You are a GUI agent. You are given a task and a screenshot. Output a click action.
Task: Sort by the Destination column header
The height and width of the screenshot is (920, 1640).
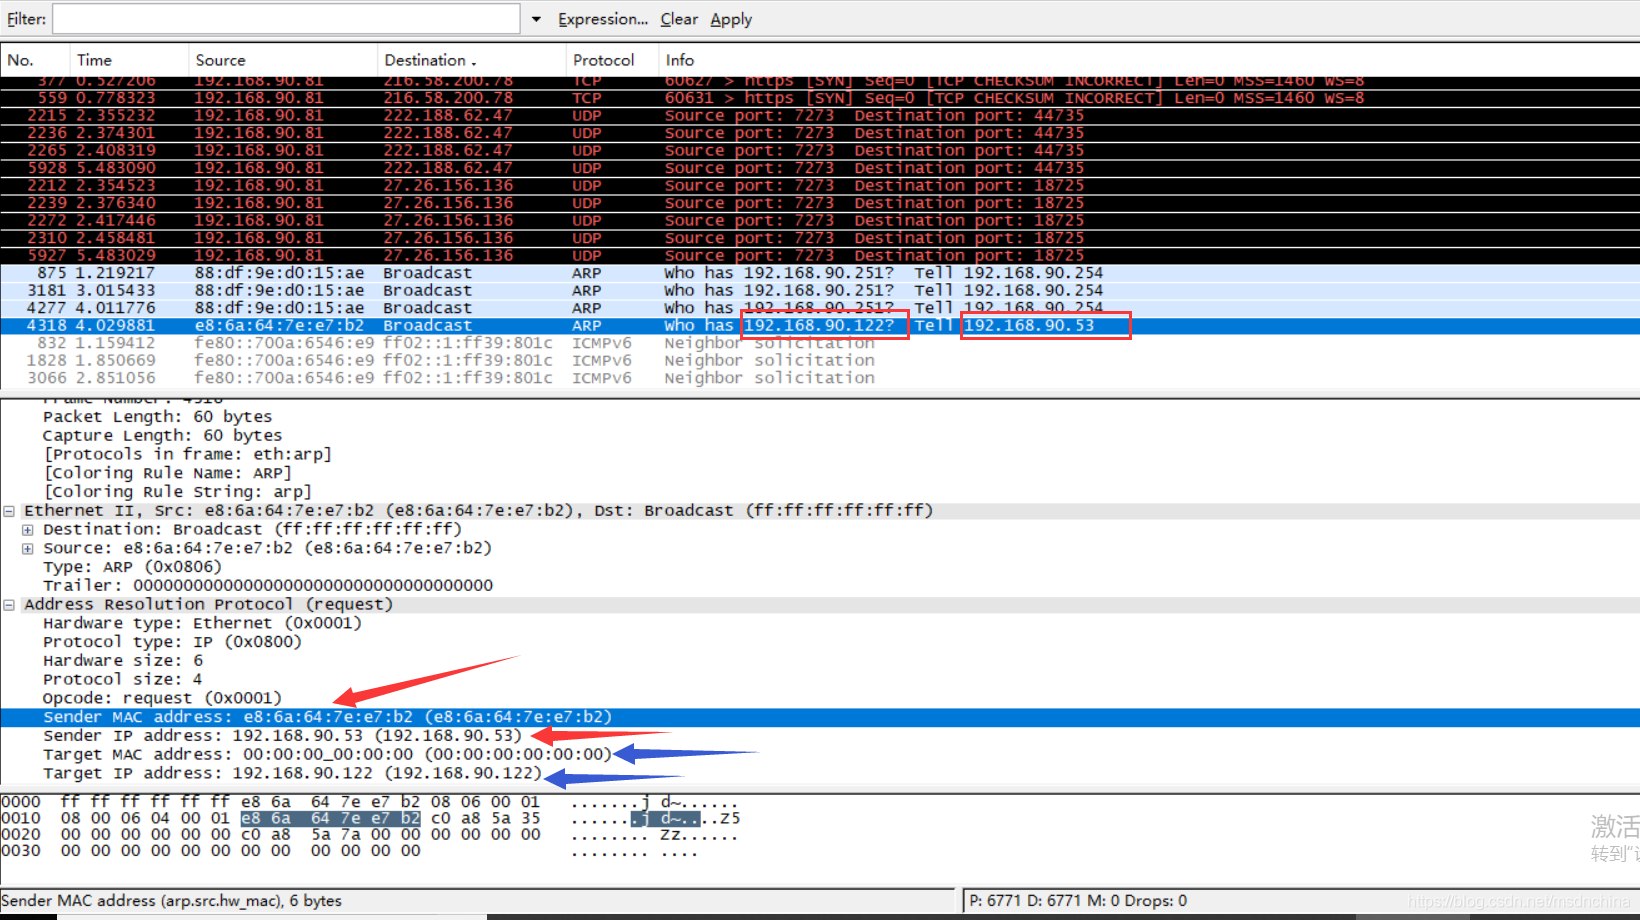point(471,60)
